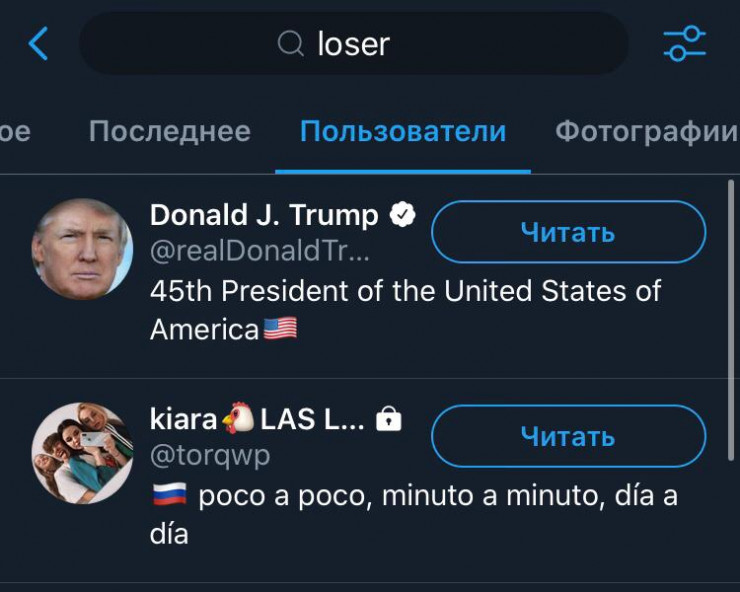Open kiara's group photo avatar
The height and width of the screenshot is (592, 740).
pos(82,453)
